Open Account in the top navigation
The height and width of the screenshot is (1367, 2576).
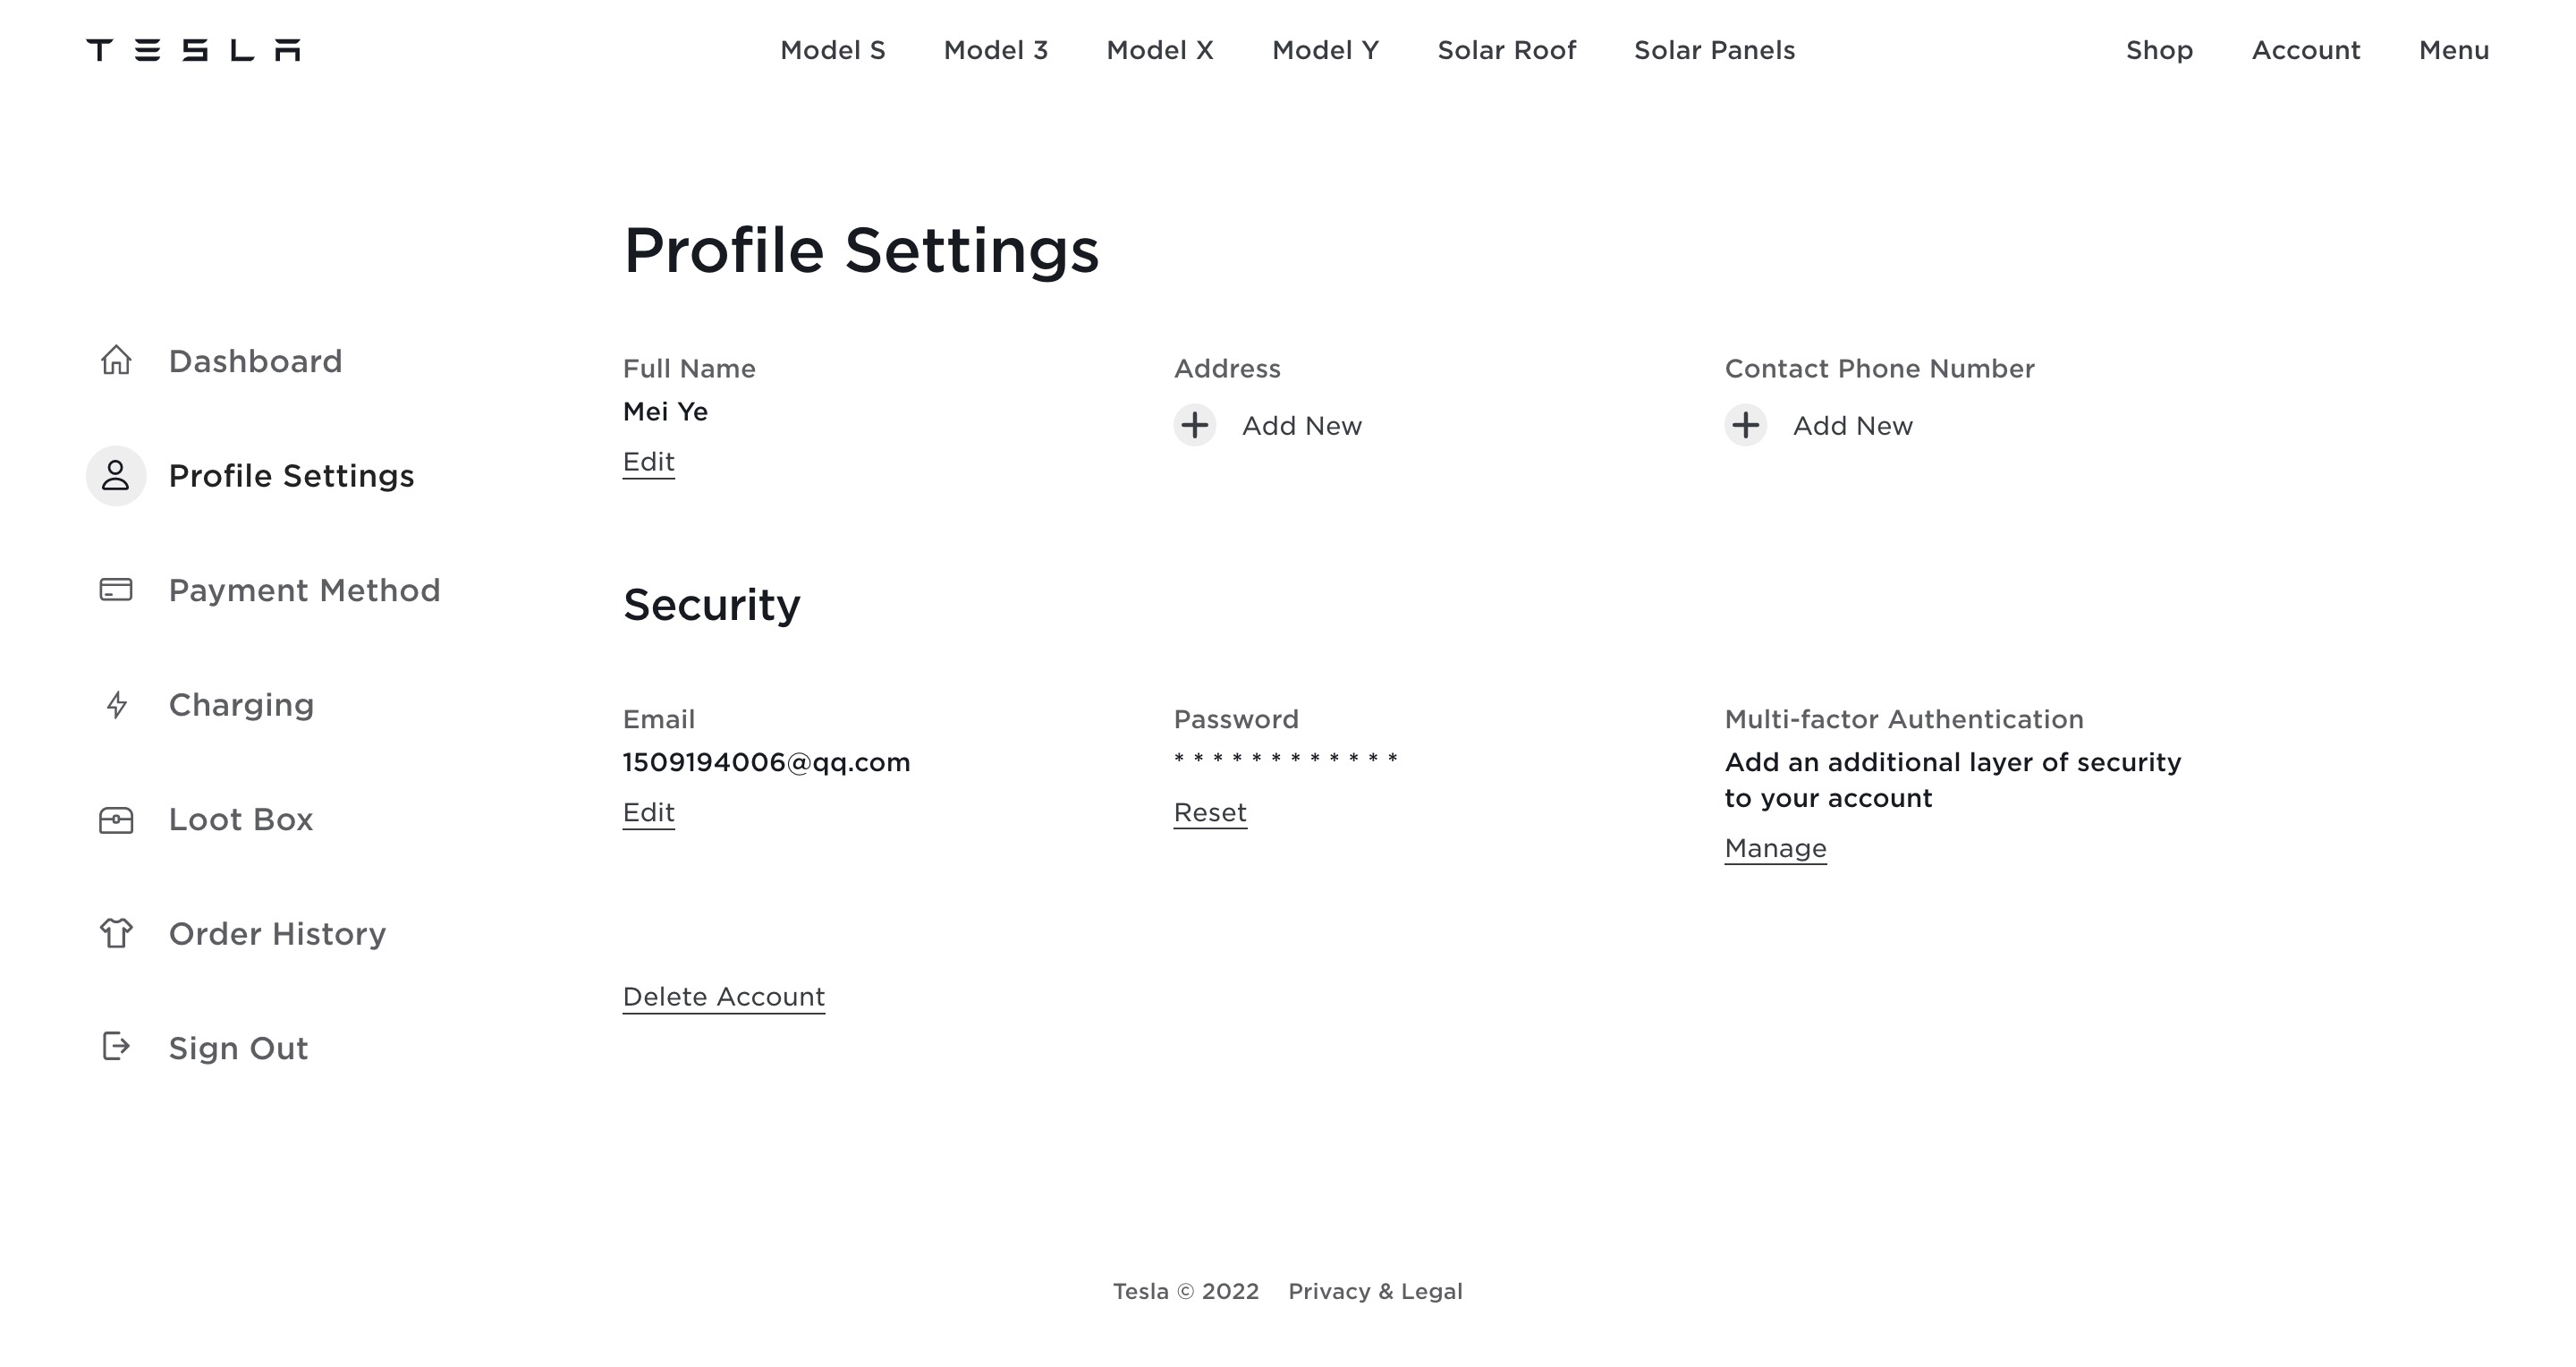pyautogui.click(x=2306, y=50)
